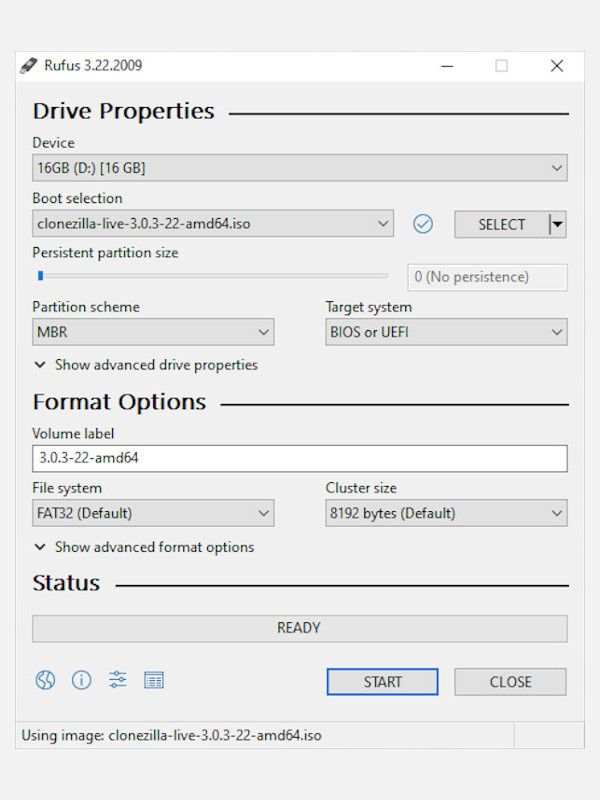
Task: Expand Show advanced drive properties
Action: pos(146,365)
